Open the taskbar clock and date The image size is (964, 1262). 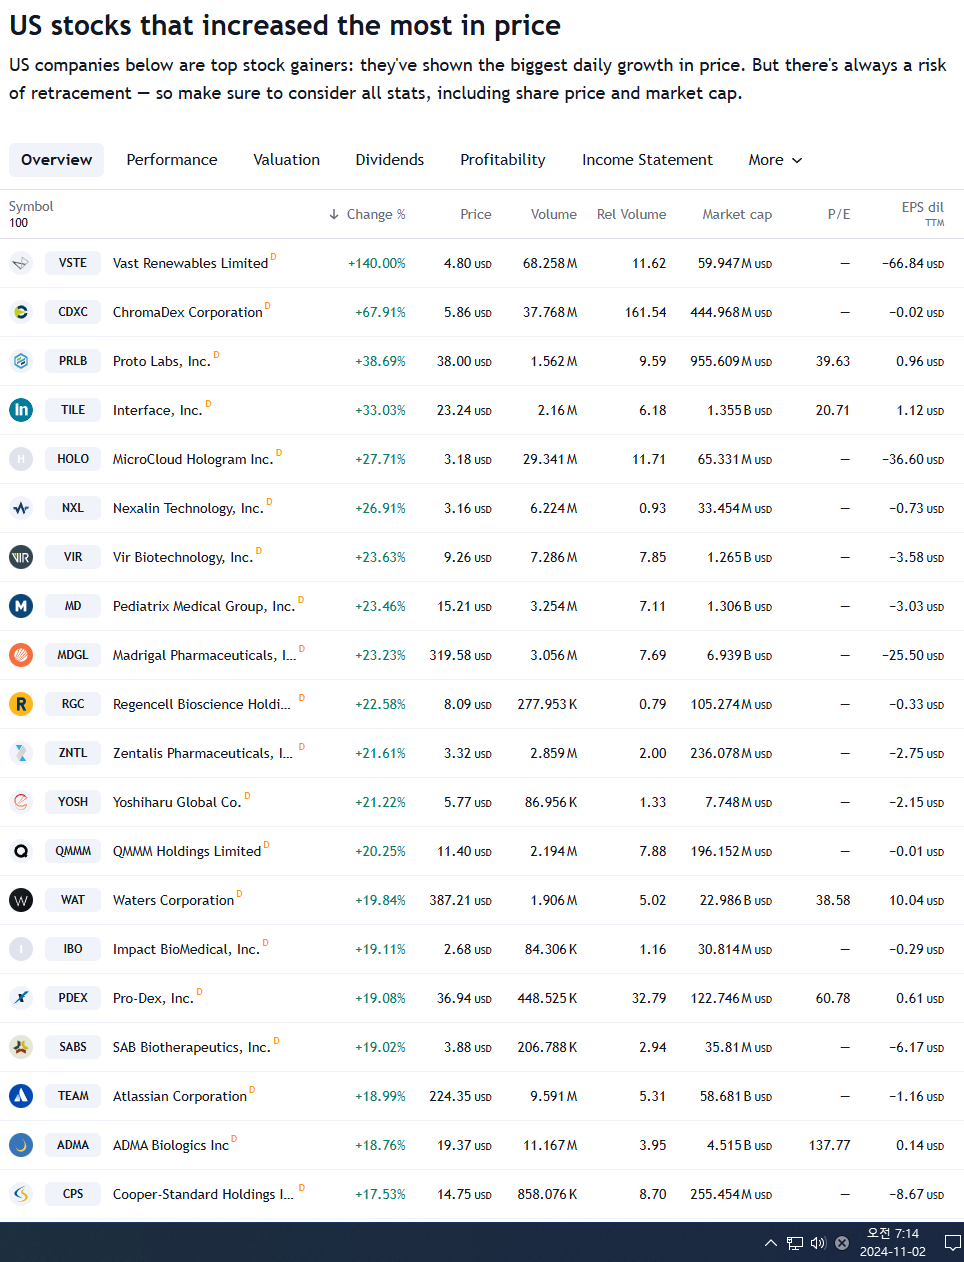[893, 1243]
